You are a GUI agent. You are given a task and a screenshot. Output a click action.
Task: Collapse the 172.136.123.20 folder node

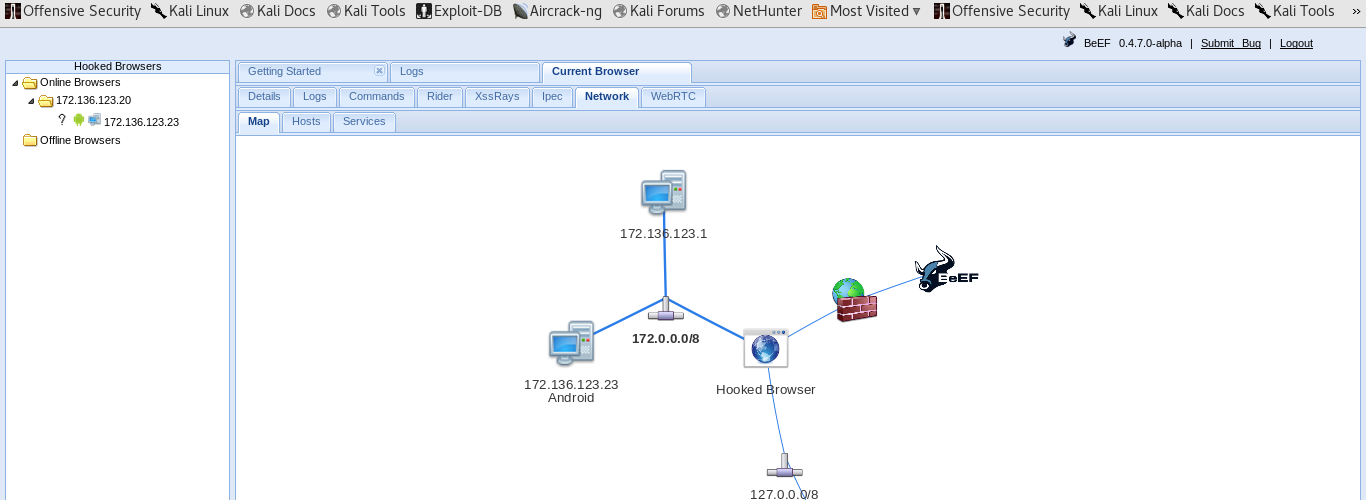coord(31,101)
